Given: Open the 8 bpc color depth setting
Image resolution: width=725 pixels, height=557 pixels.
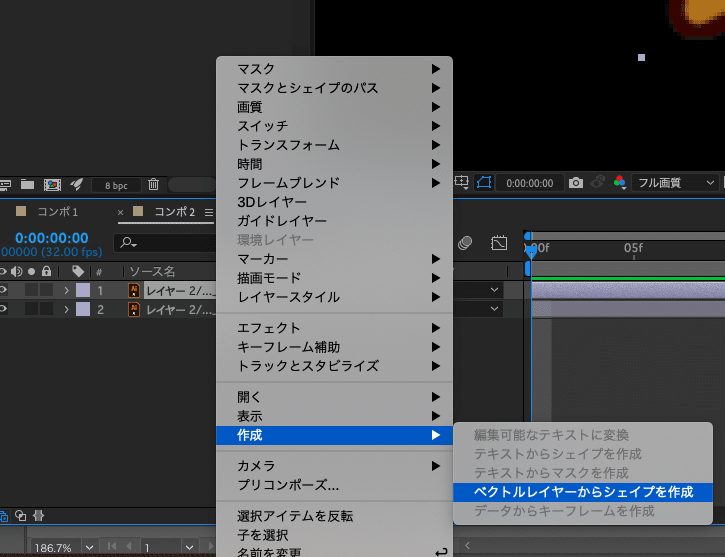Looking at the screenshot, I should [x=116, y=185].
